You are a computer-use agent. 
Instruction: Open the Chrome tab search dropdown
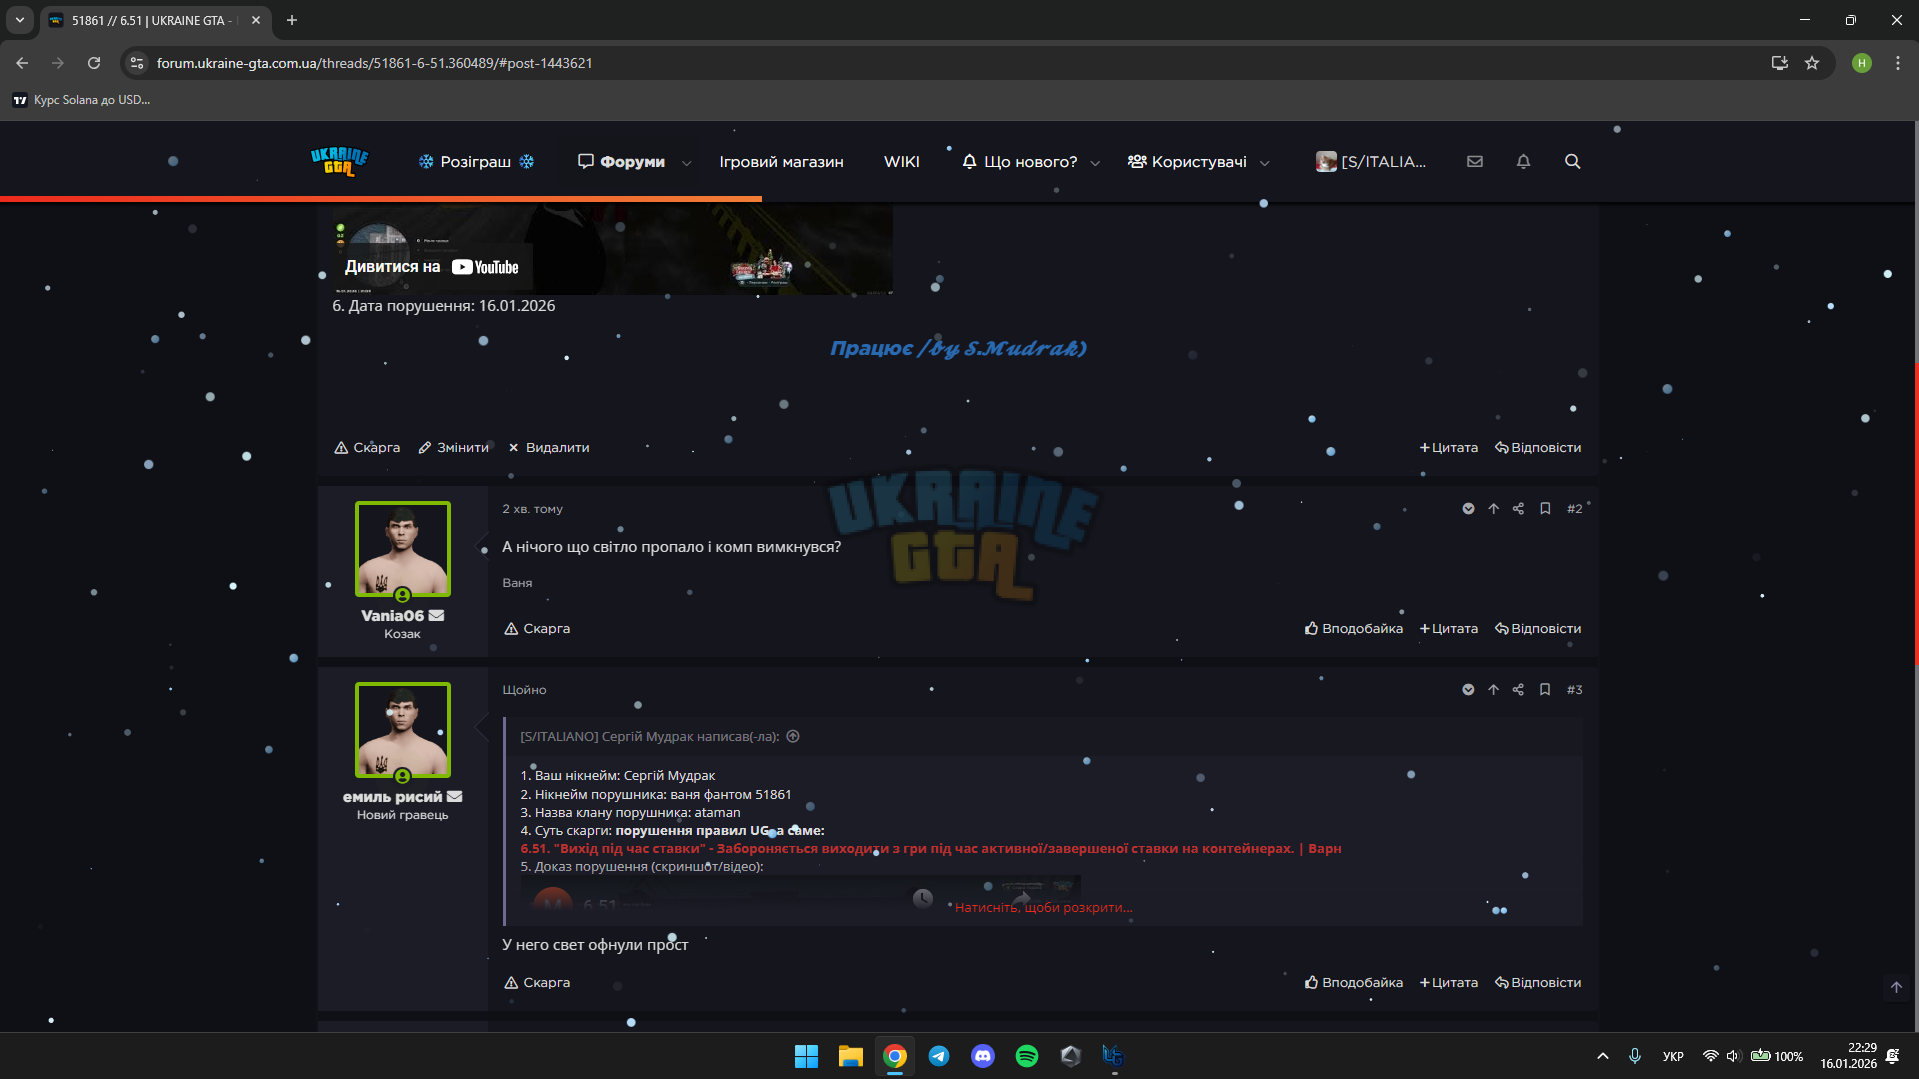point(20,20)
